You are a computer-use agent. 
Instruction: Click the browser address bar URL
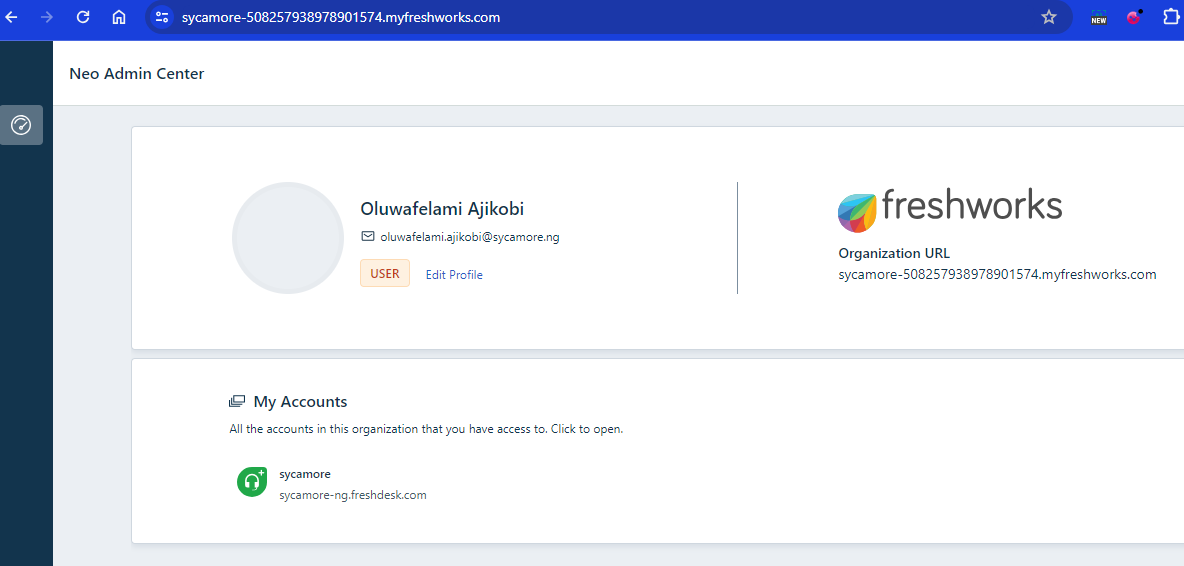(341, 17)
